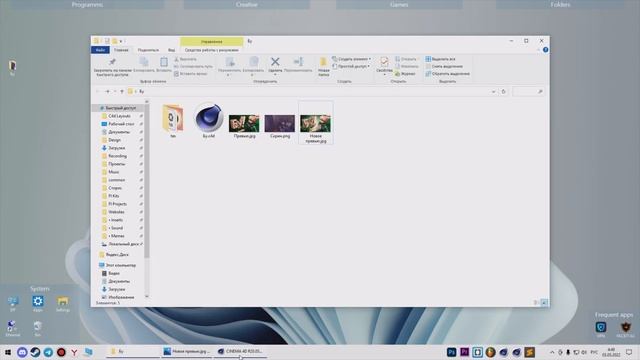Launch Photoshop from the taskbar
The height and width of the screenshot is (360, 640).
tap(451, 352)
